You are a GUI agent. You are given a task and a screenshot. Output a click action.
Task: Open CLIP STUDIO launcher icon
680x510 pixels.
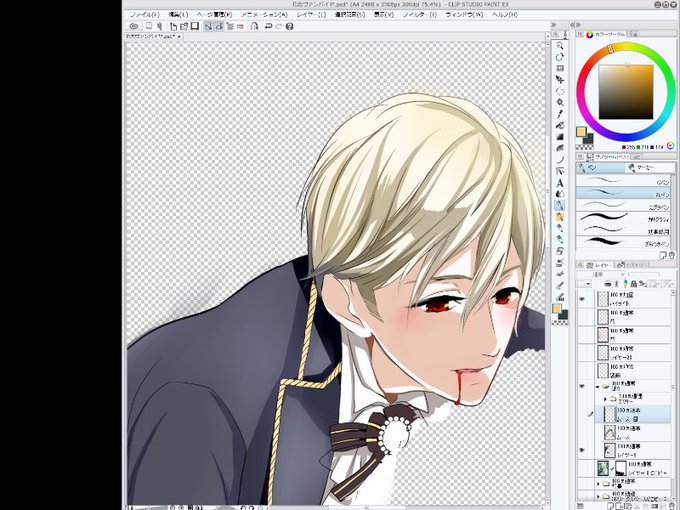pyautogui.click(x=134, y=26)
